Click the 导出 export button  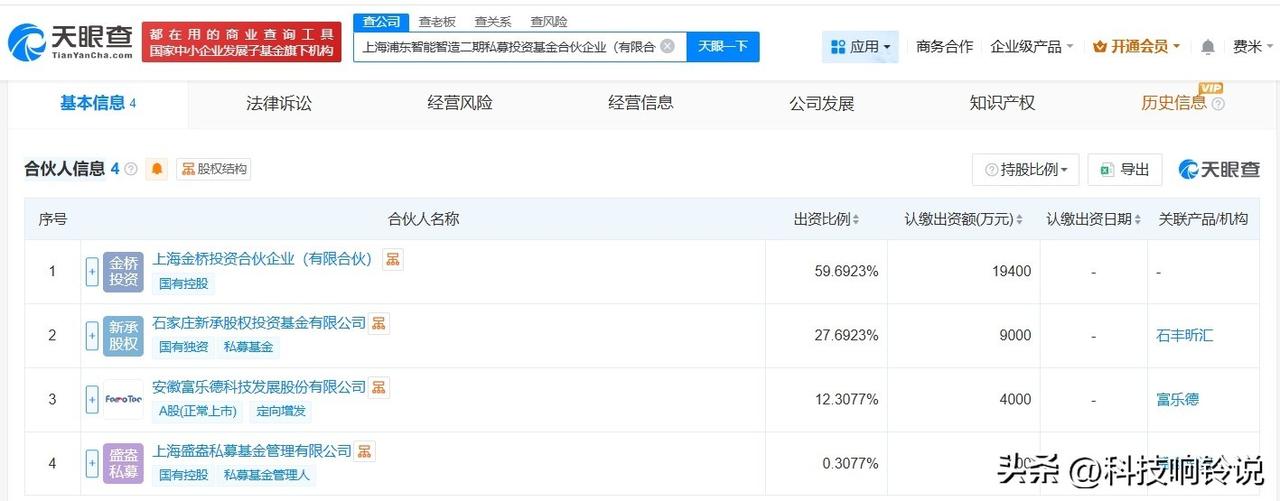point(1125,169)
